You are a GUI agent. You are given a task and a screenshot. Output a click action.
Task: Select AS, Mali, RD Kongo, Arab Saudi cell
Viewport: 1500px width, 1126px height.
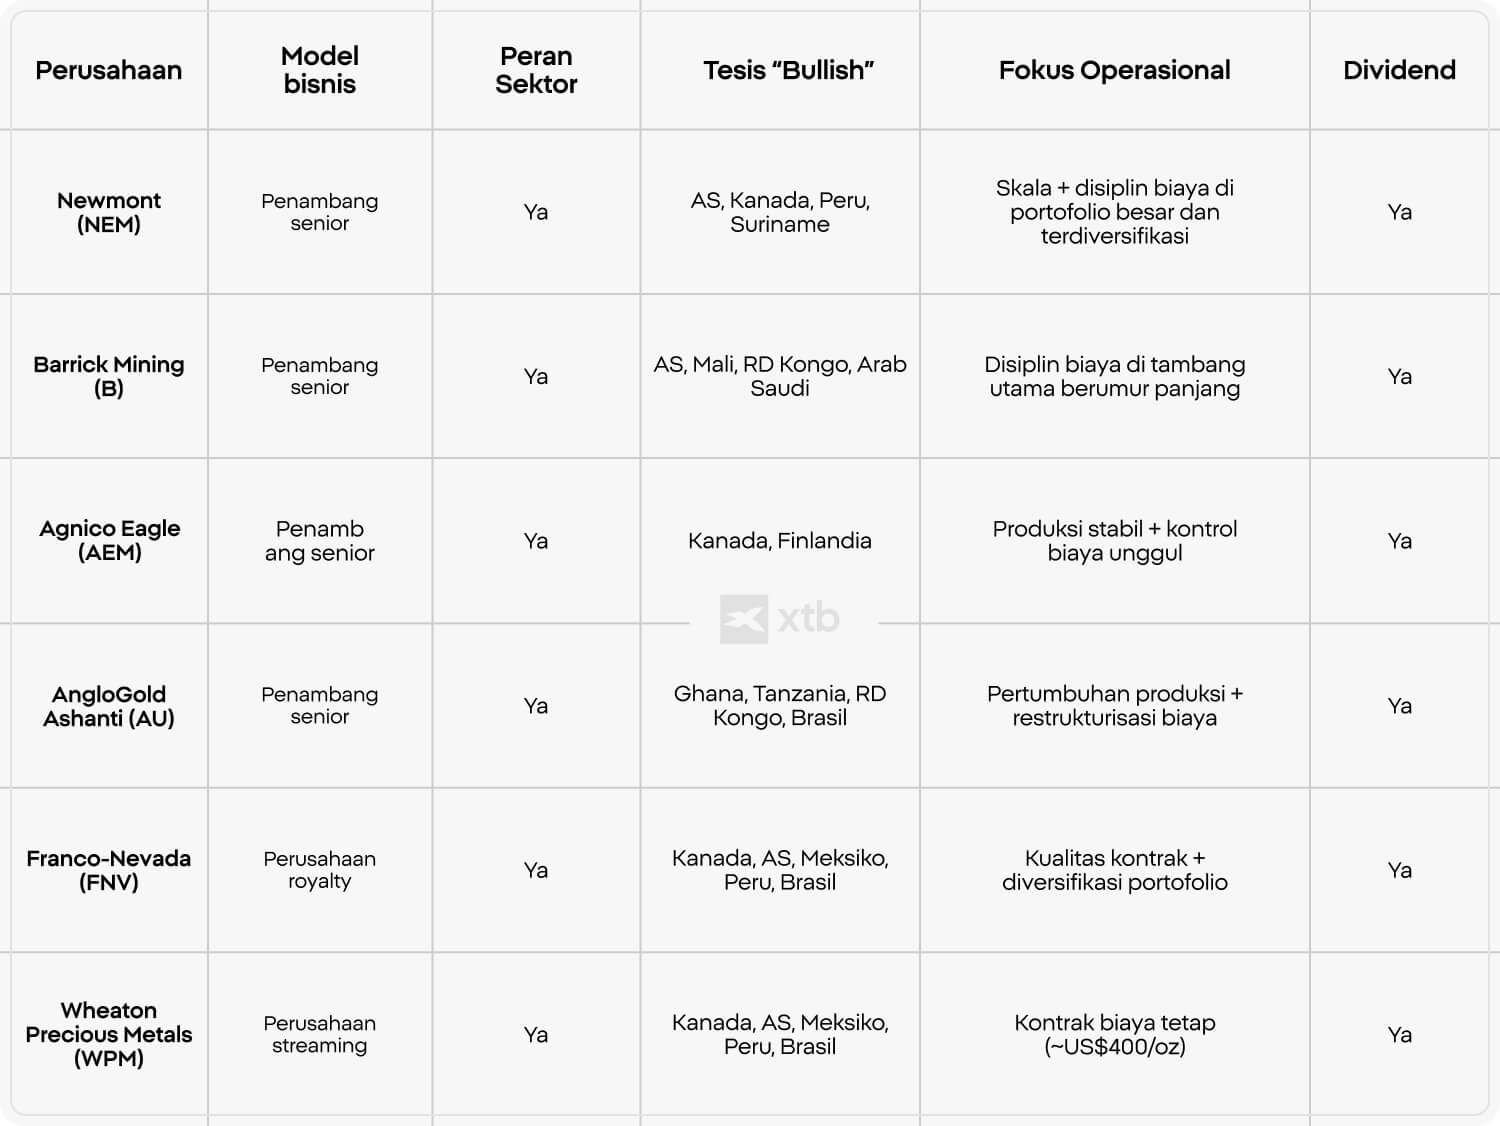click(780, 376)
